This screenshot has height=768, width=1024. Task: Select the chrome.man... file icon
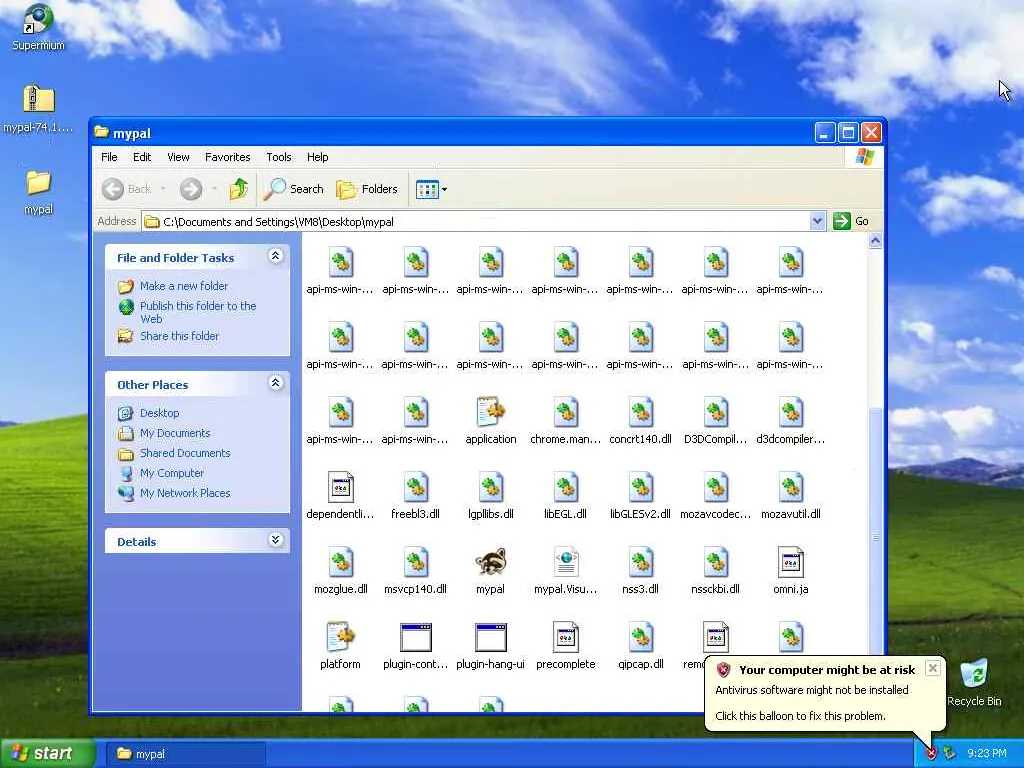[x=566, y=411]
